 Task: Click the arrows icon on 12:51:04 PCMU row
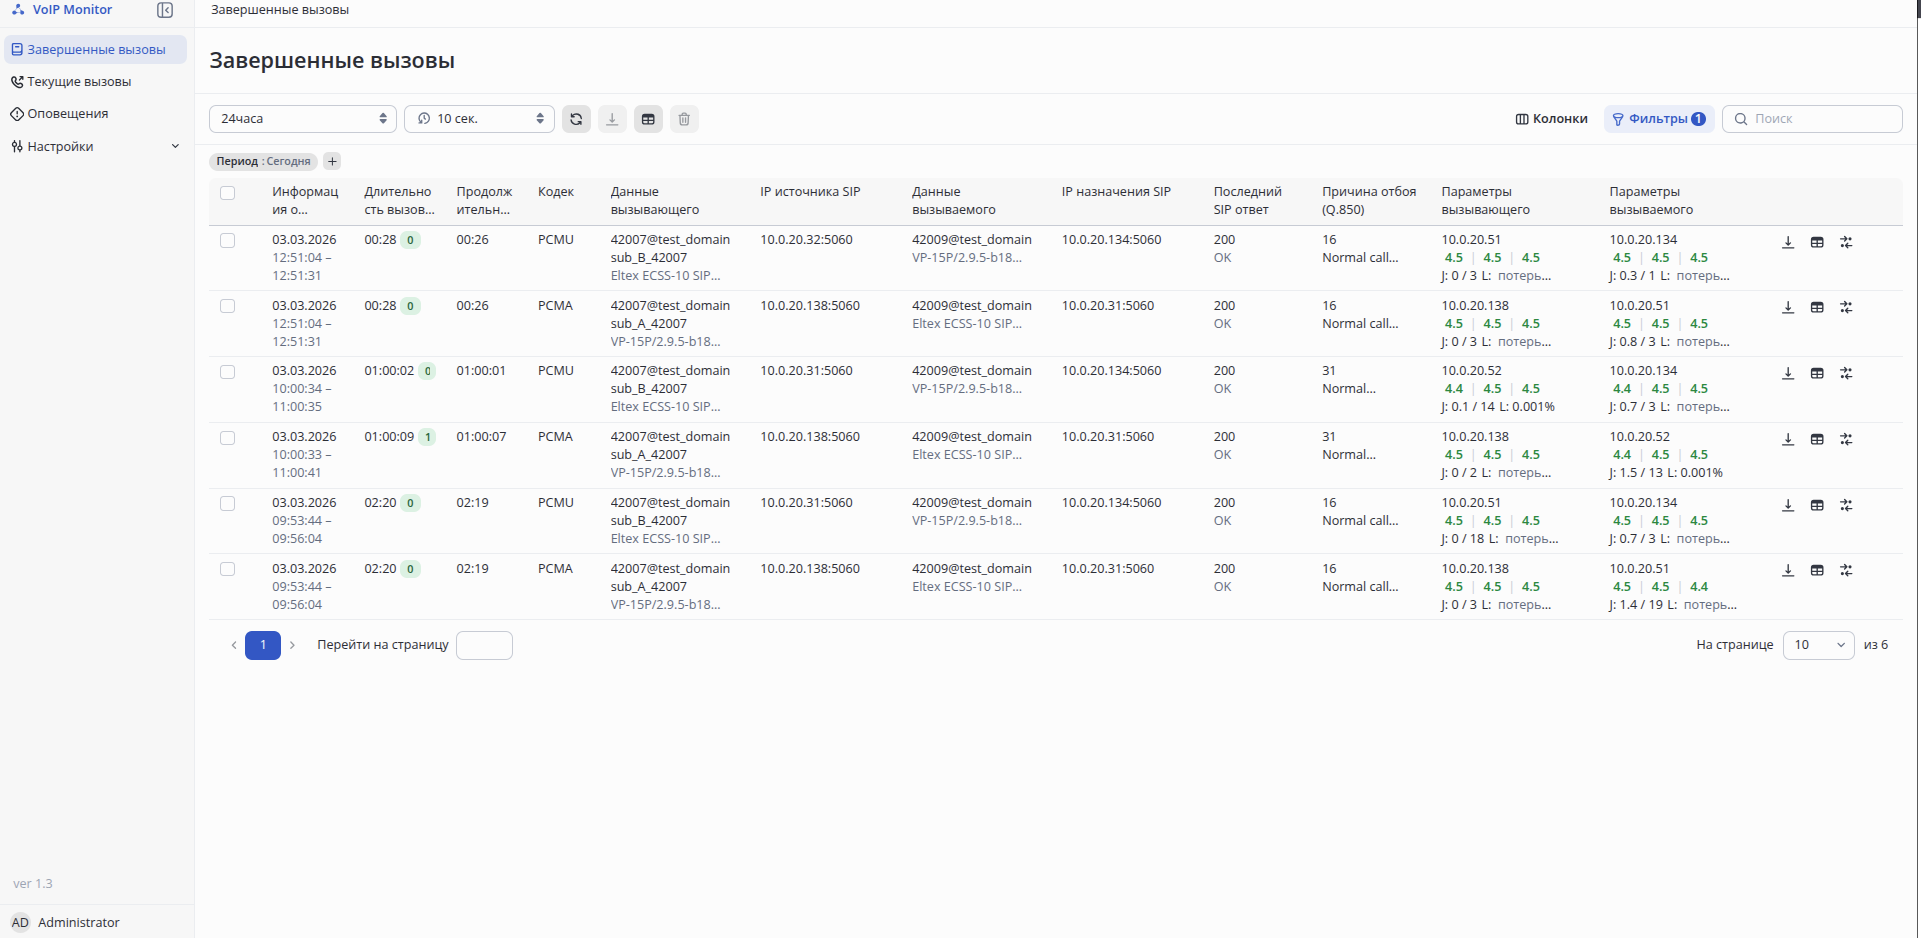click(1846, 242)
